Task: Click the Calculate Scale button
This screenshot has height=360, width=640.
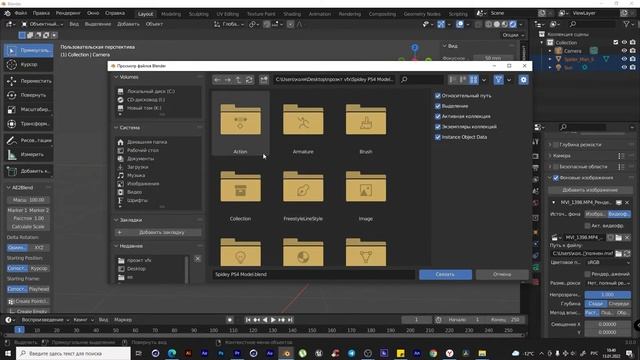Action: [x=28, y=227]
